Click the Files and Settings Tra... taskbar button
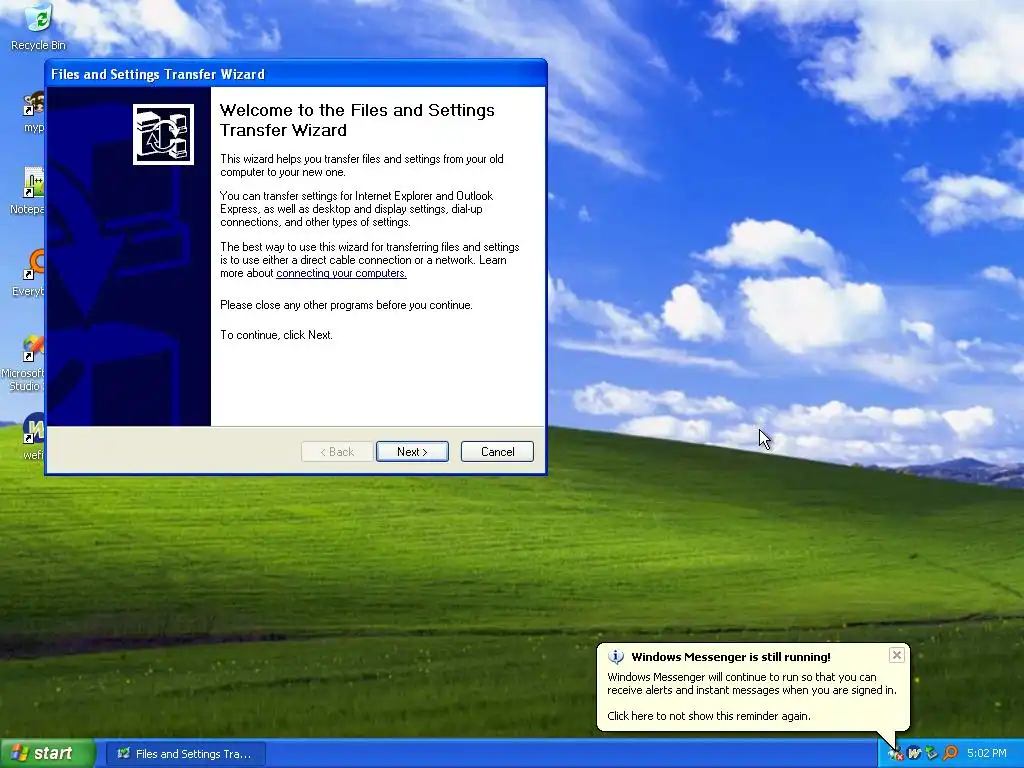The width and height of the screenshot is (1024, 768). (186, 754)
